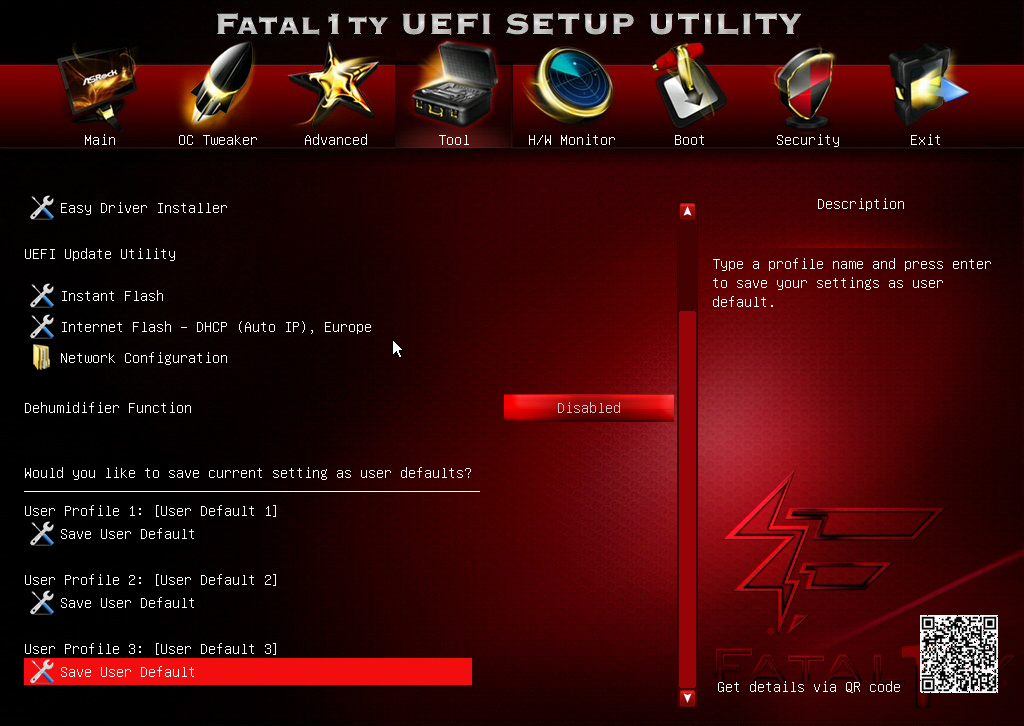Screen dimensions: 1024x726
Task: Click wrench icon beside Instant Flash
Action: pyautogui.click(x=42, y=296)
